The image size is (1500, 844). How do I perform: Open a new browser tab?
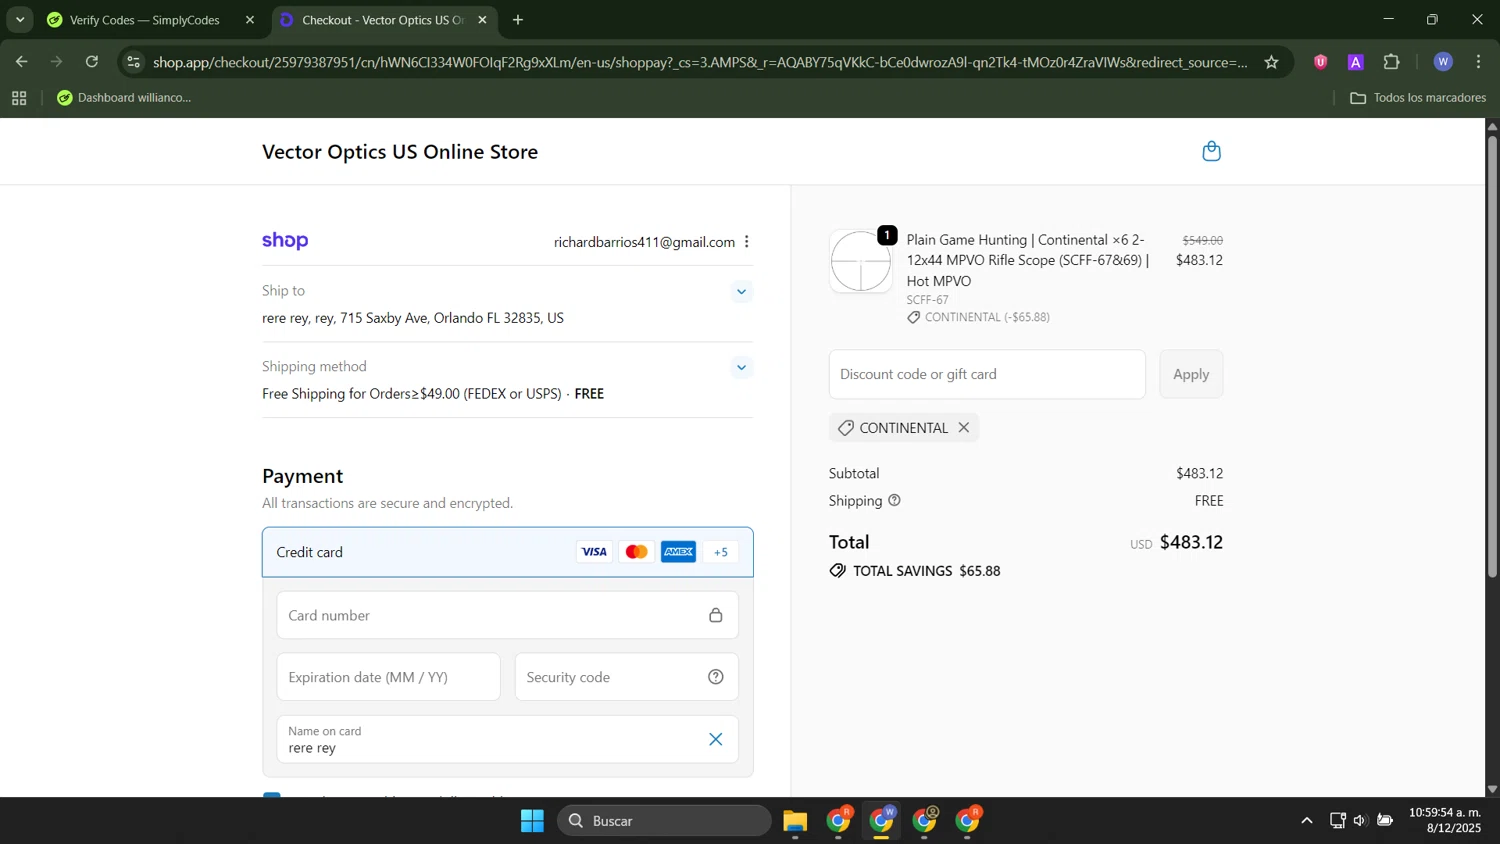click(x=518, y=20)
